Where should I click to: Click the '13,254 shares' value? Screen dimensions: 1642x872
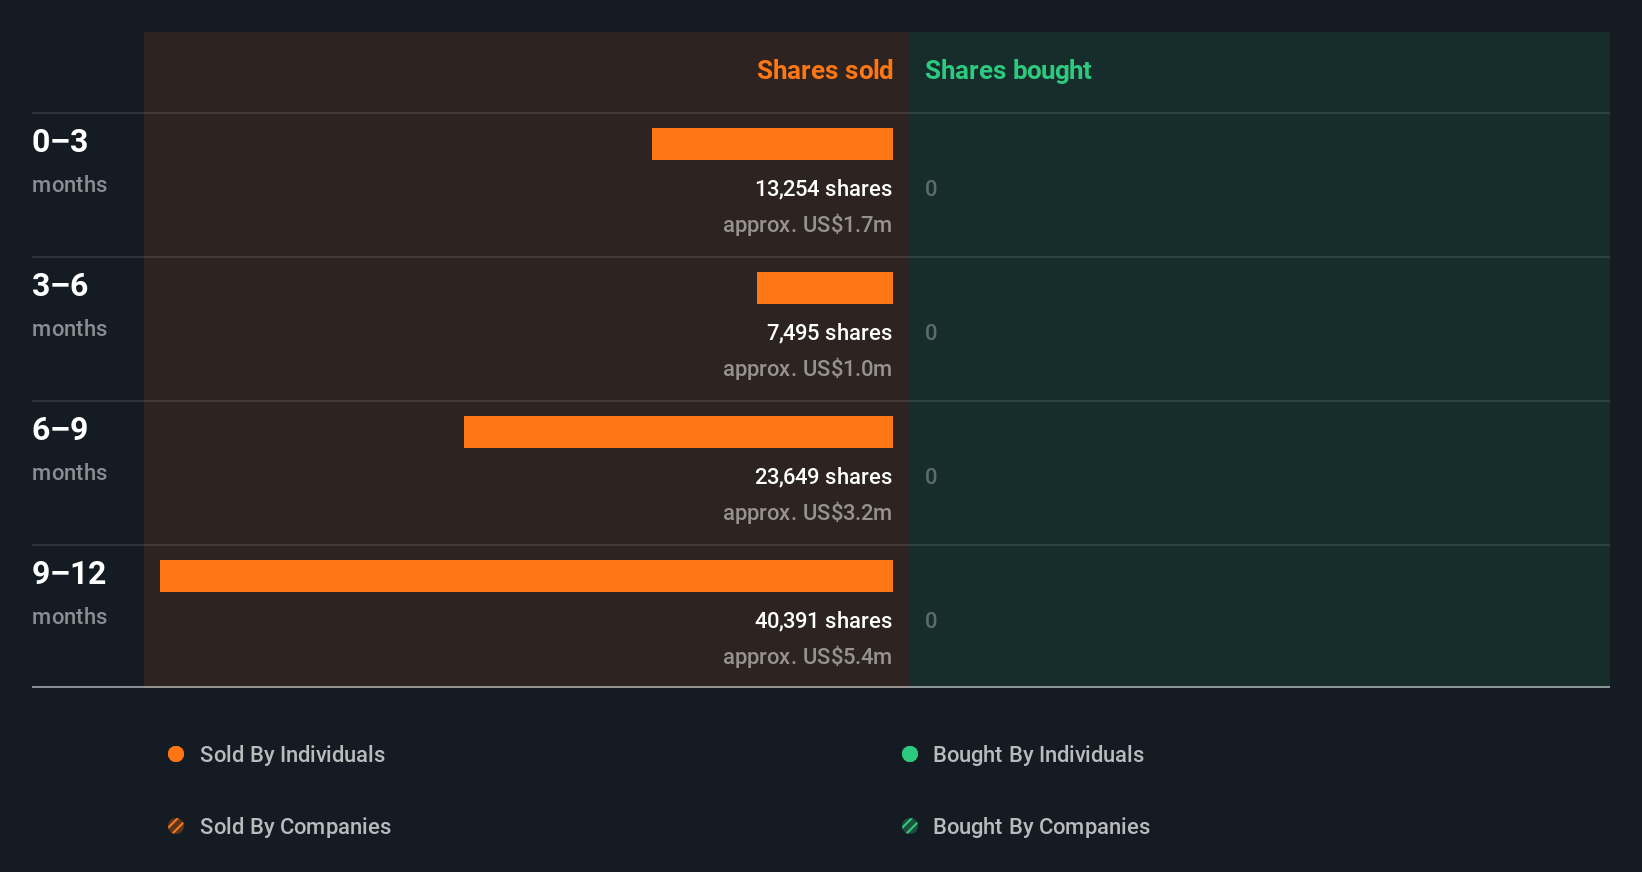(823, 188)
